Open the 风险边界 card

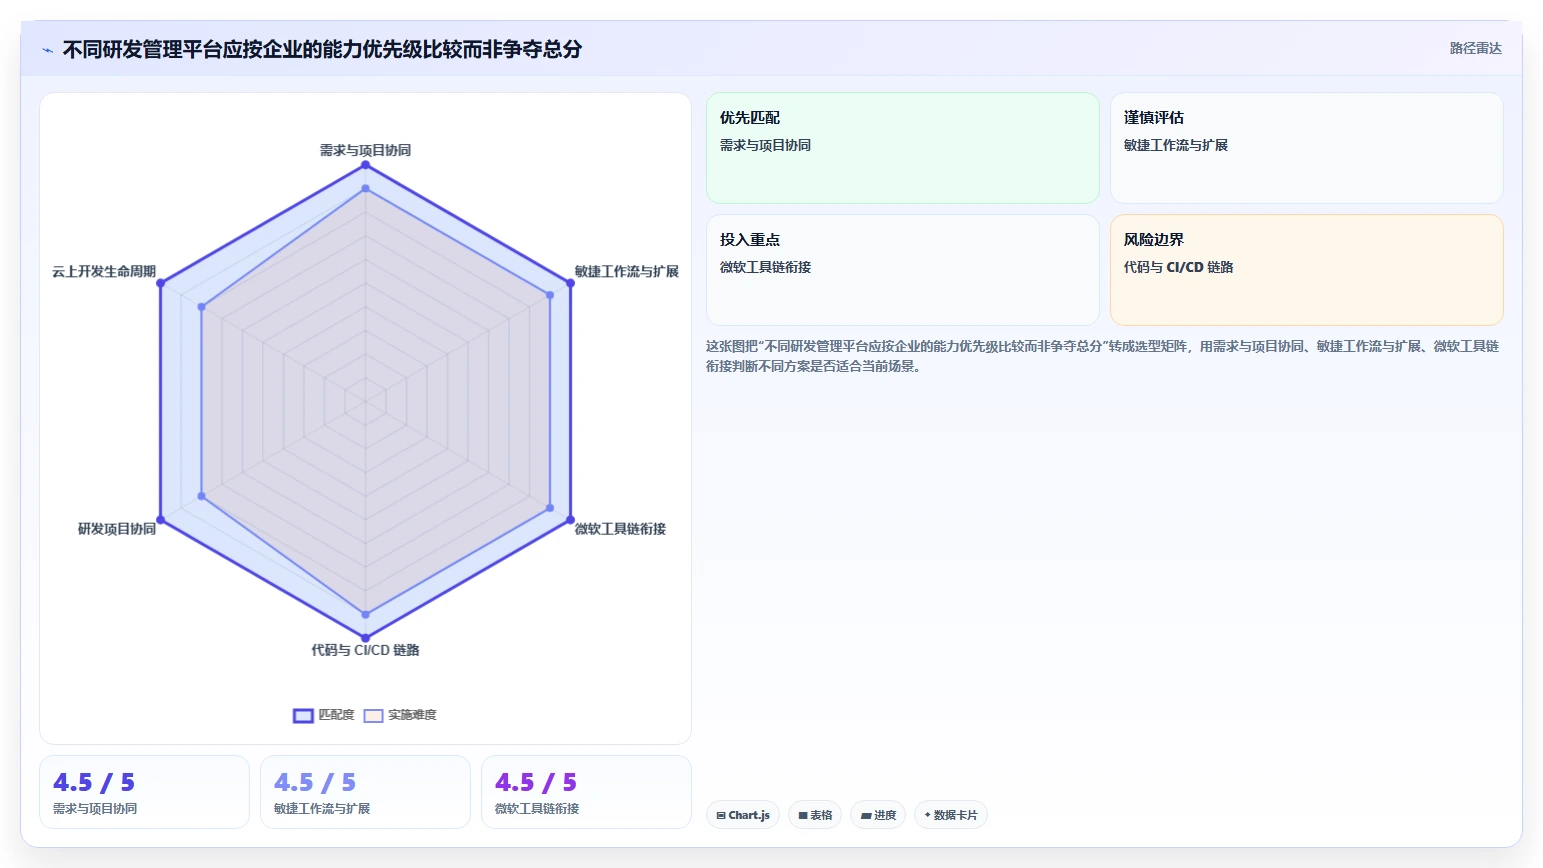click(1307, 270)
